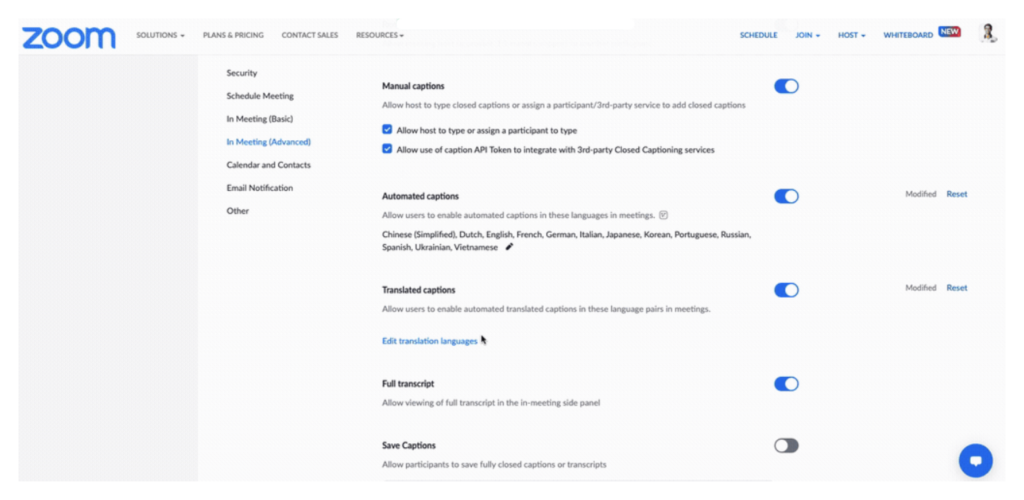Open the profile avatar menu

click(988, 33)
